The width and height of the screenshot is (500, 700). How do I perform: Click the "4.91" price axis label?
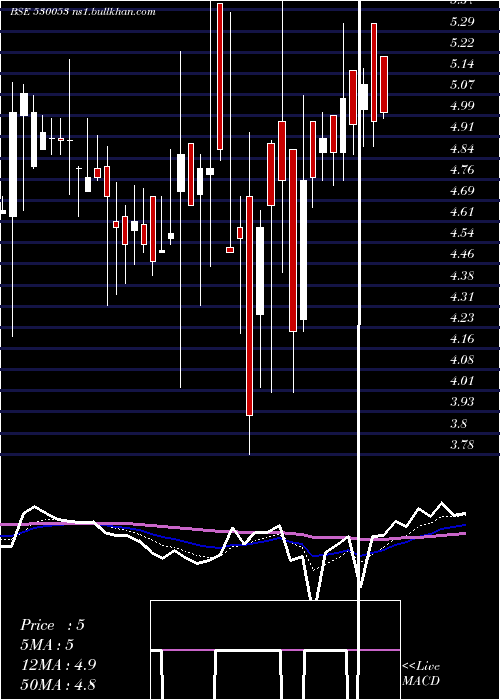point(462,127)
